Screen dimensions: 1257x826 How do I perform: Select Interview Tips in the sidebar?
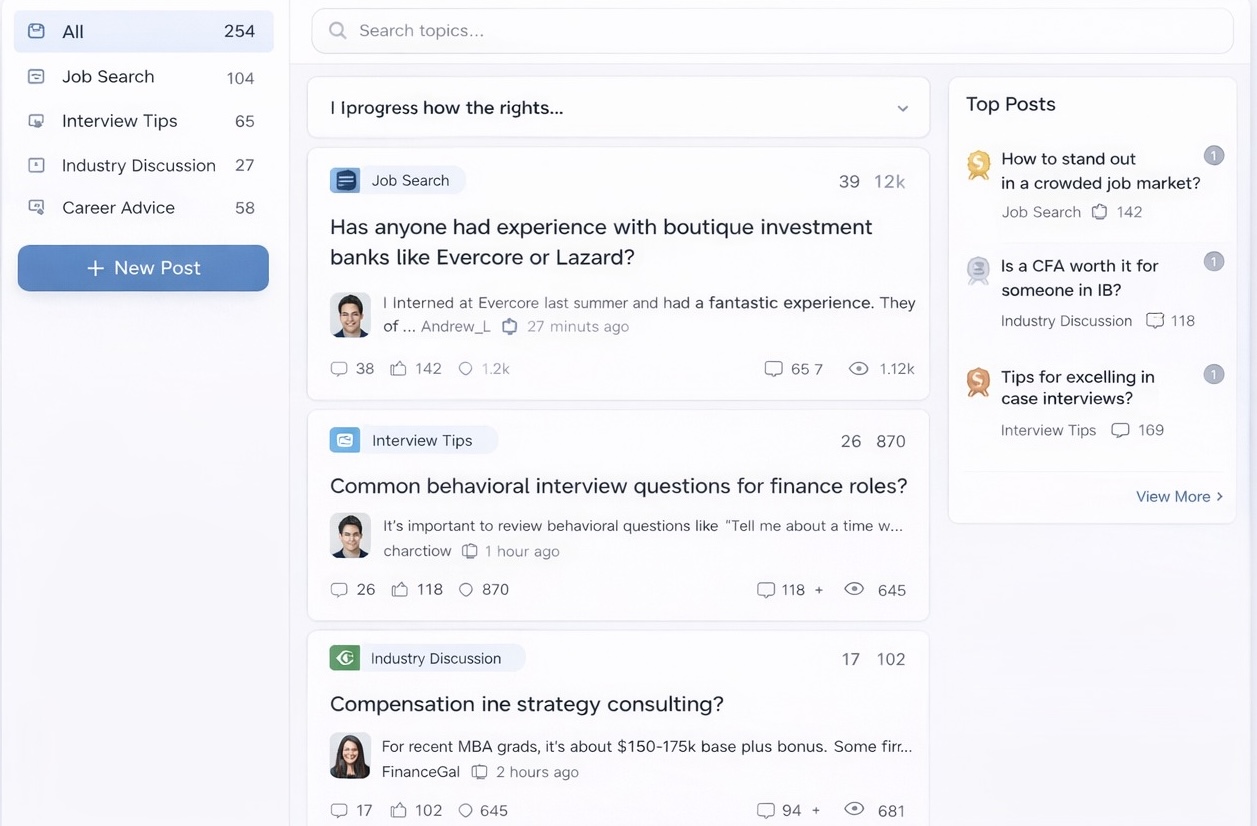tap(120, 120)
